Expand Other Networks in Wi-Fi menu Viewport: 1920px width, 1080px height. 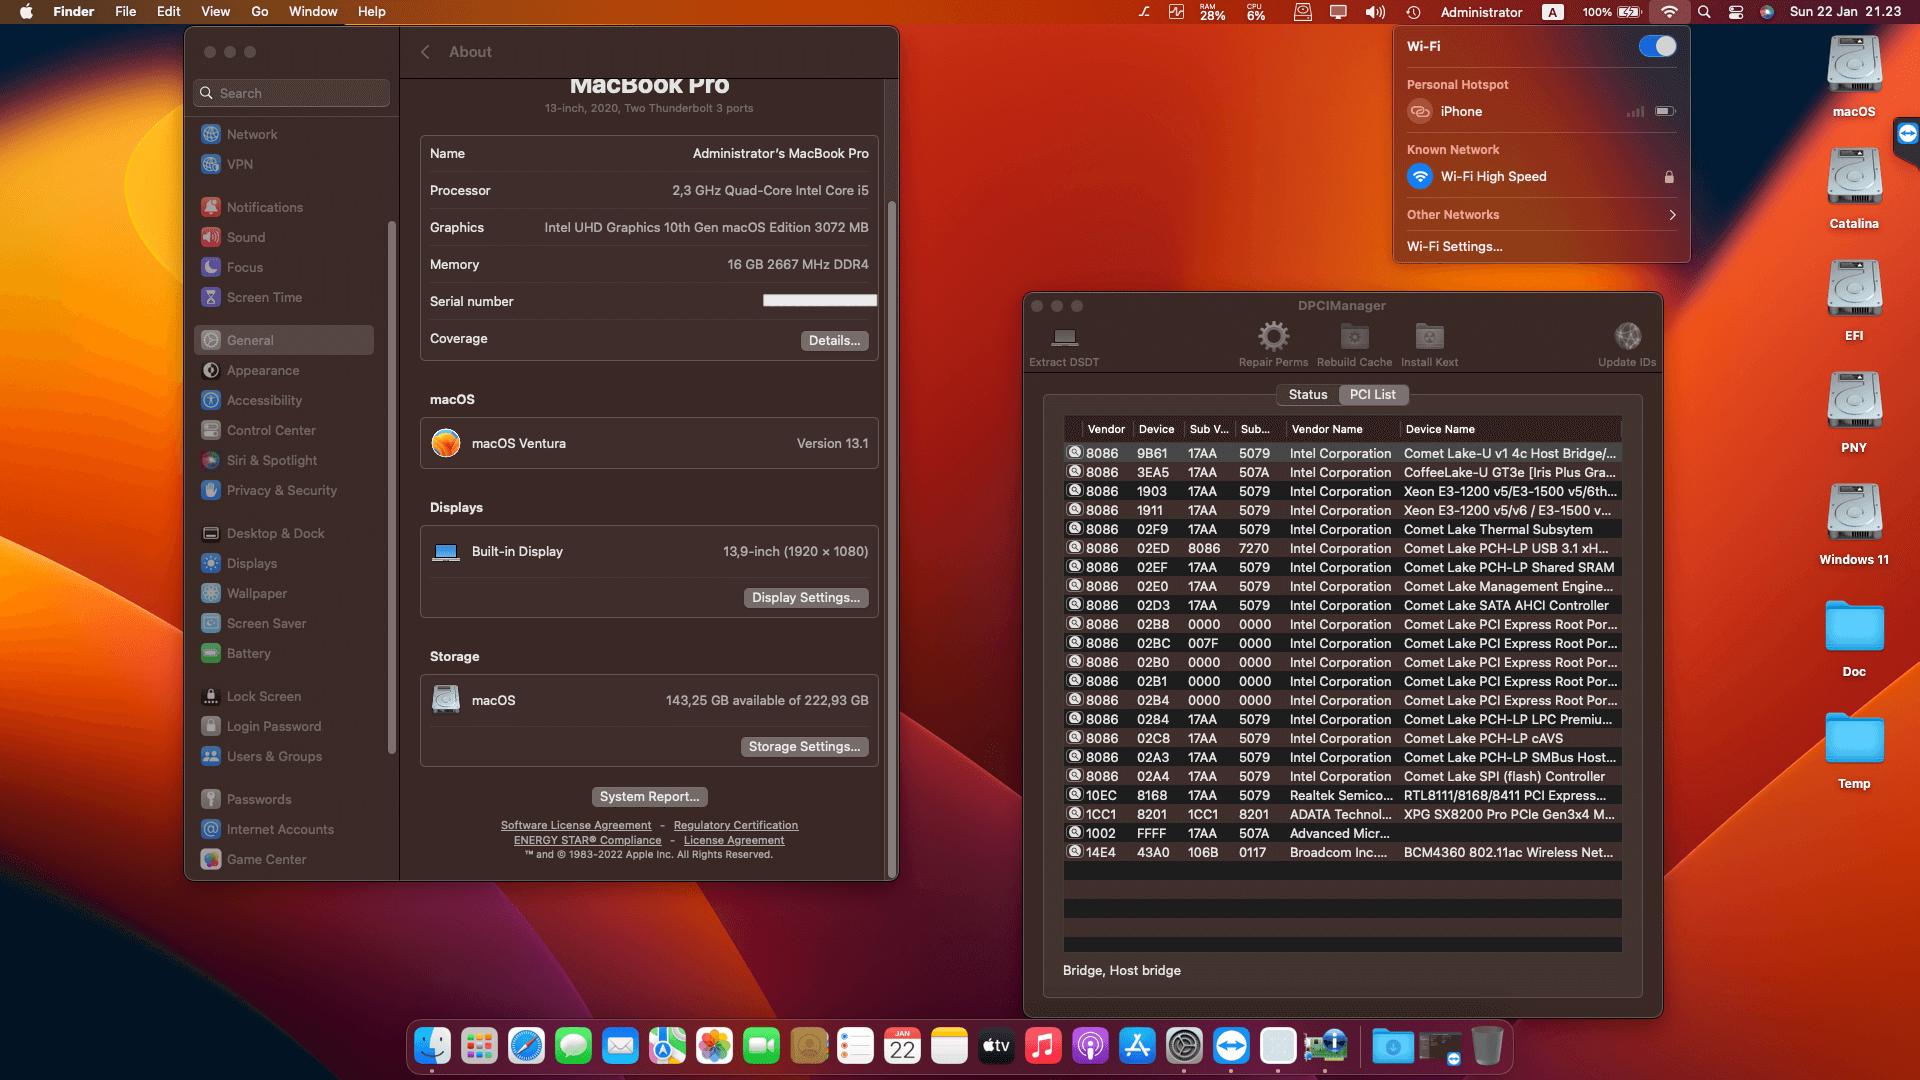point(1541,215)
